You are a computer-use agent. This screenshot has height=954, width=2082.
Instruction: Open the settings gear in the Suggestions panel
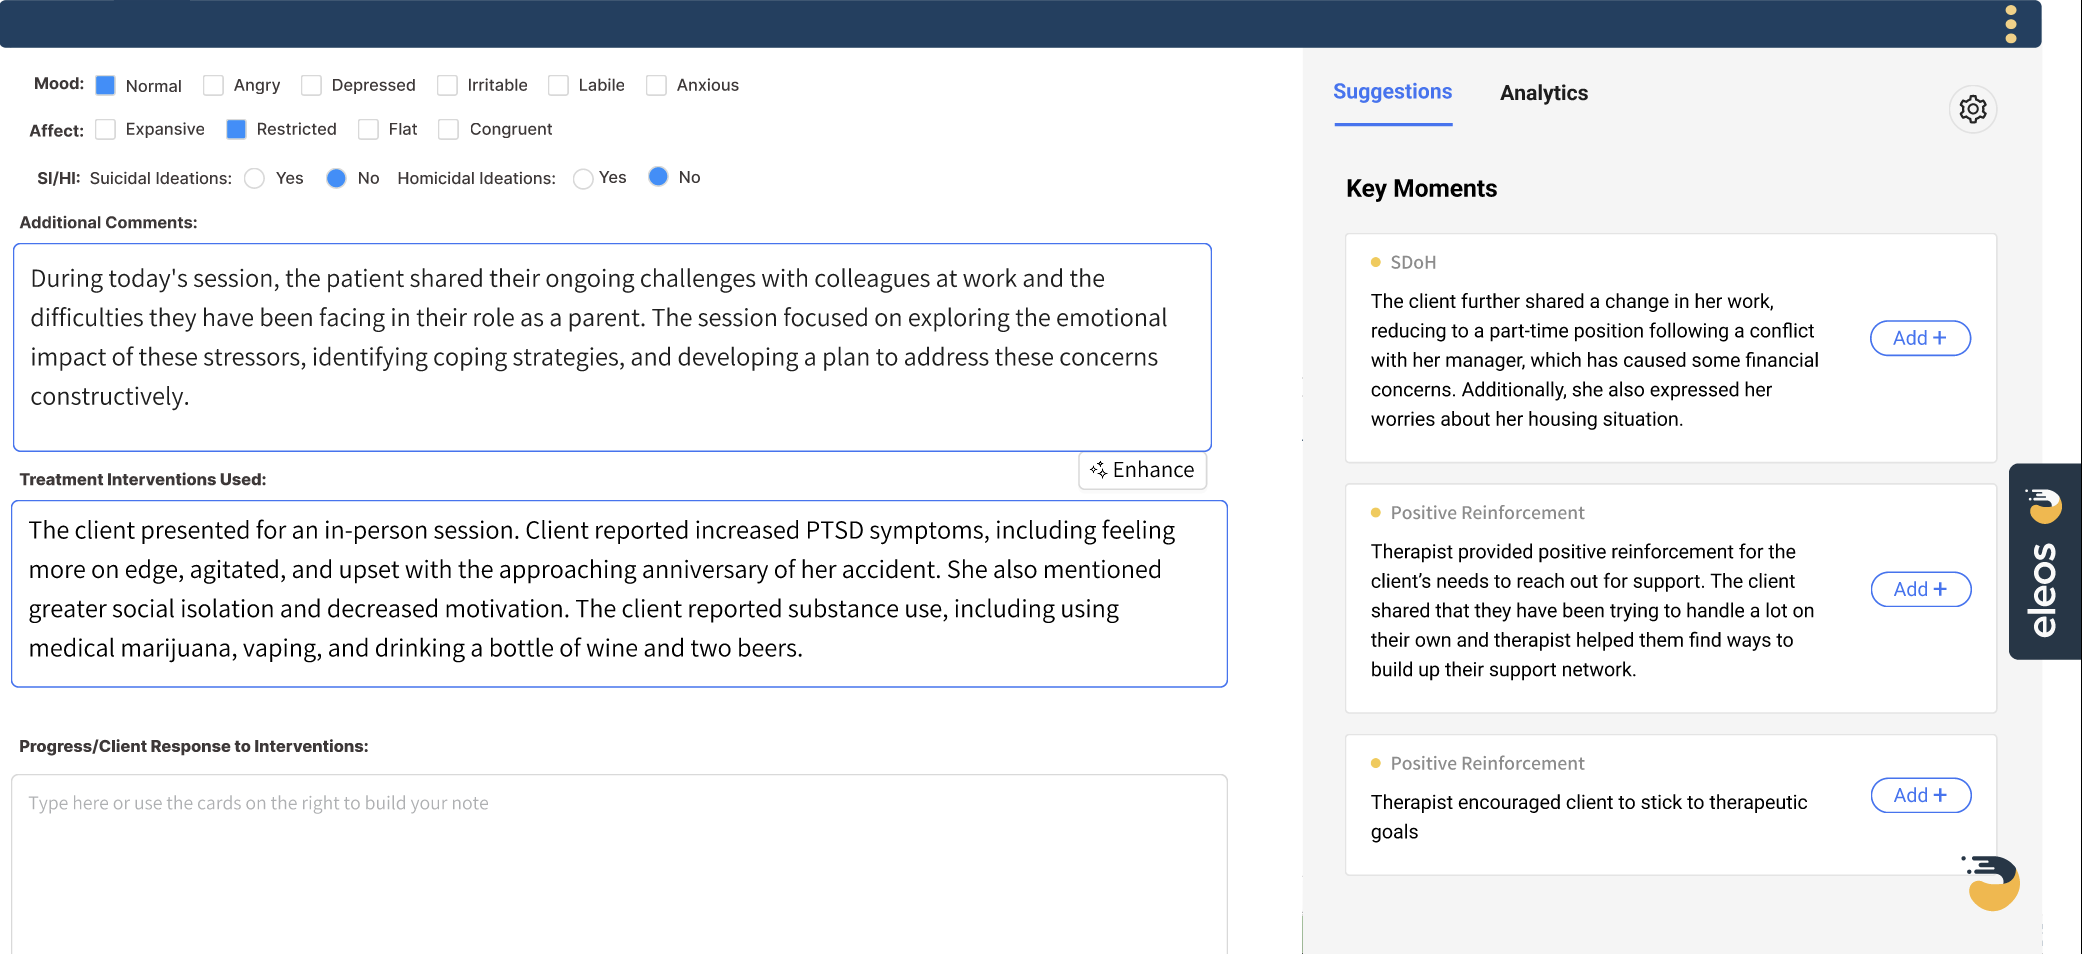1971,109
